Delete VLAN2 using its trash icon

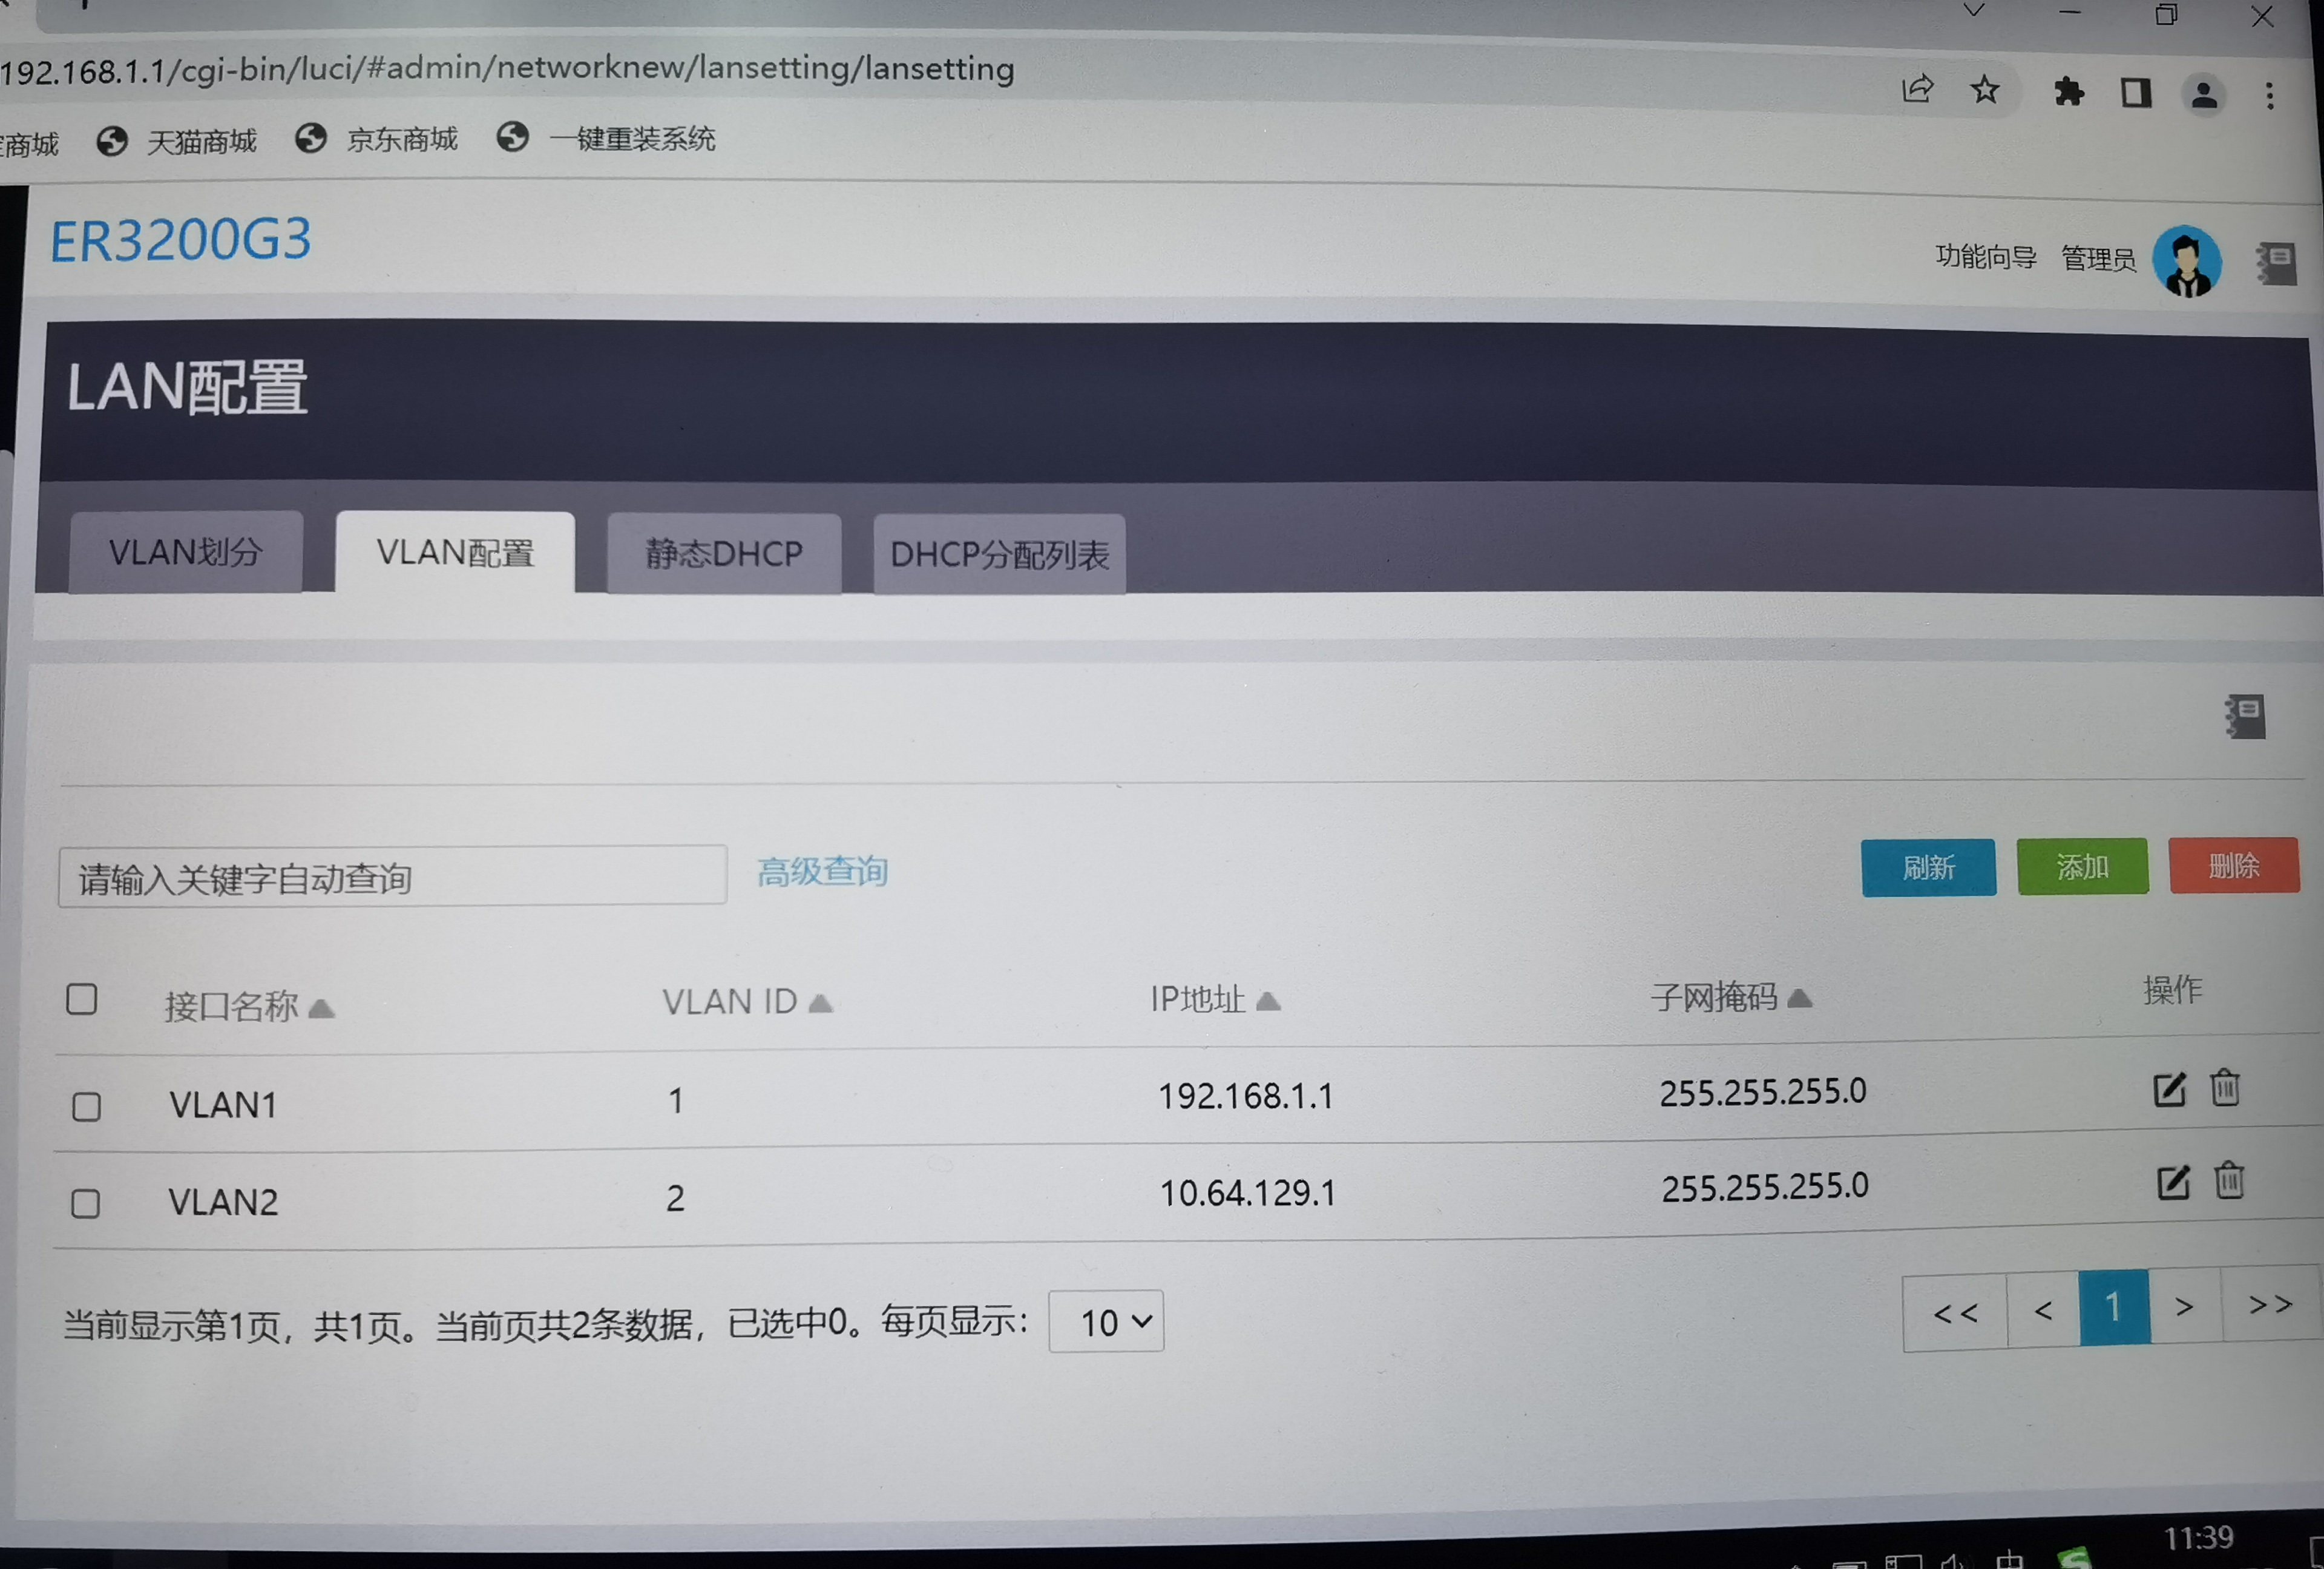coord(2229,1181)
